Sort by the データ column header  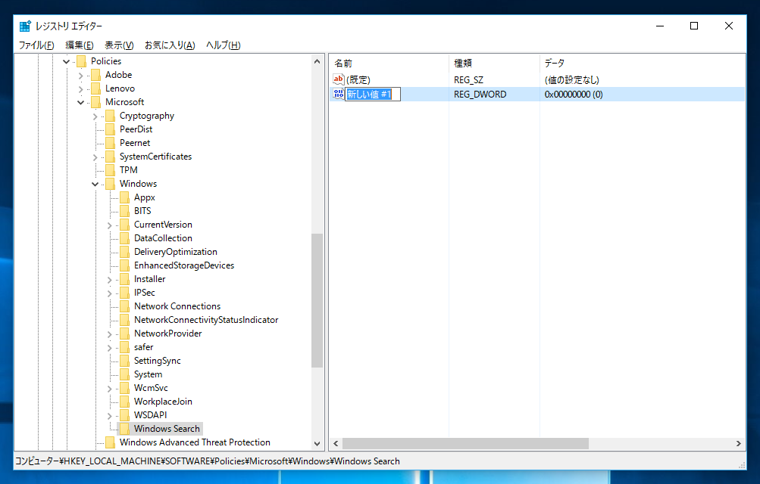click(x=642, y=63)
